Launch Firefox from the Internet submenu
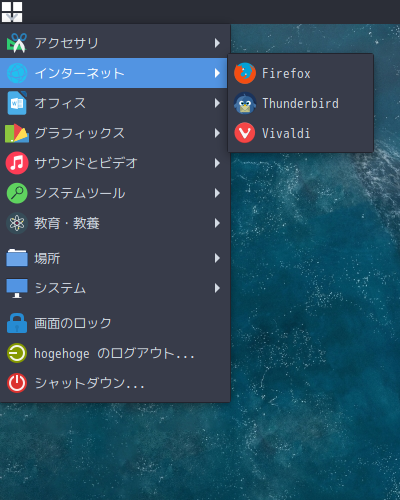400x500 pixels. [x=300, y=73]
